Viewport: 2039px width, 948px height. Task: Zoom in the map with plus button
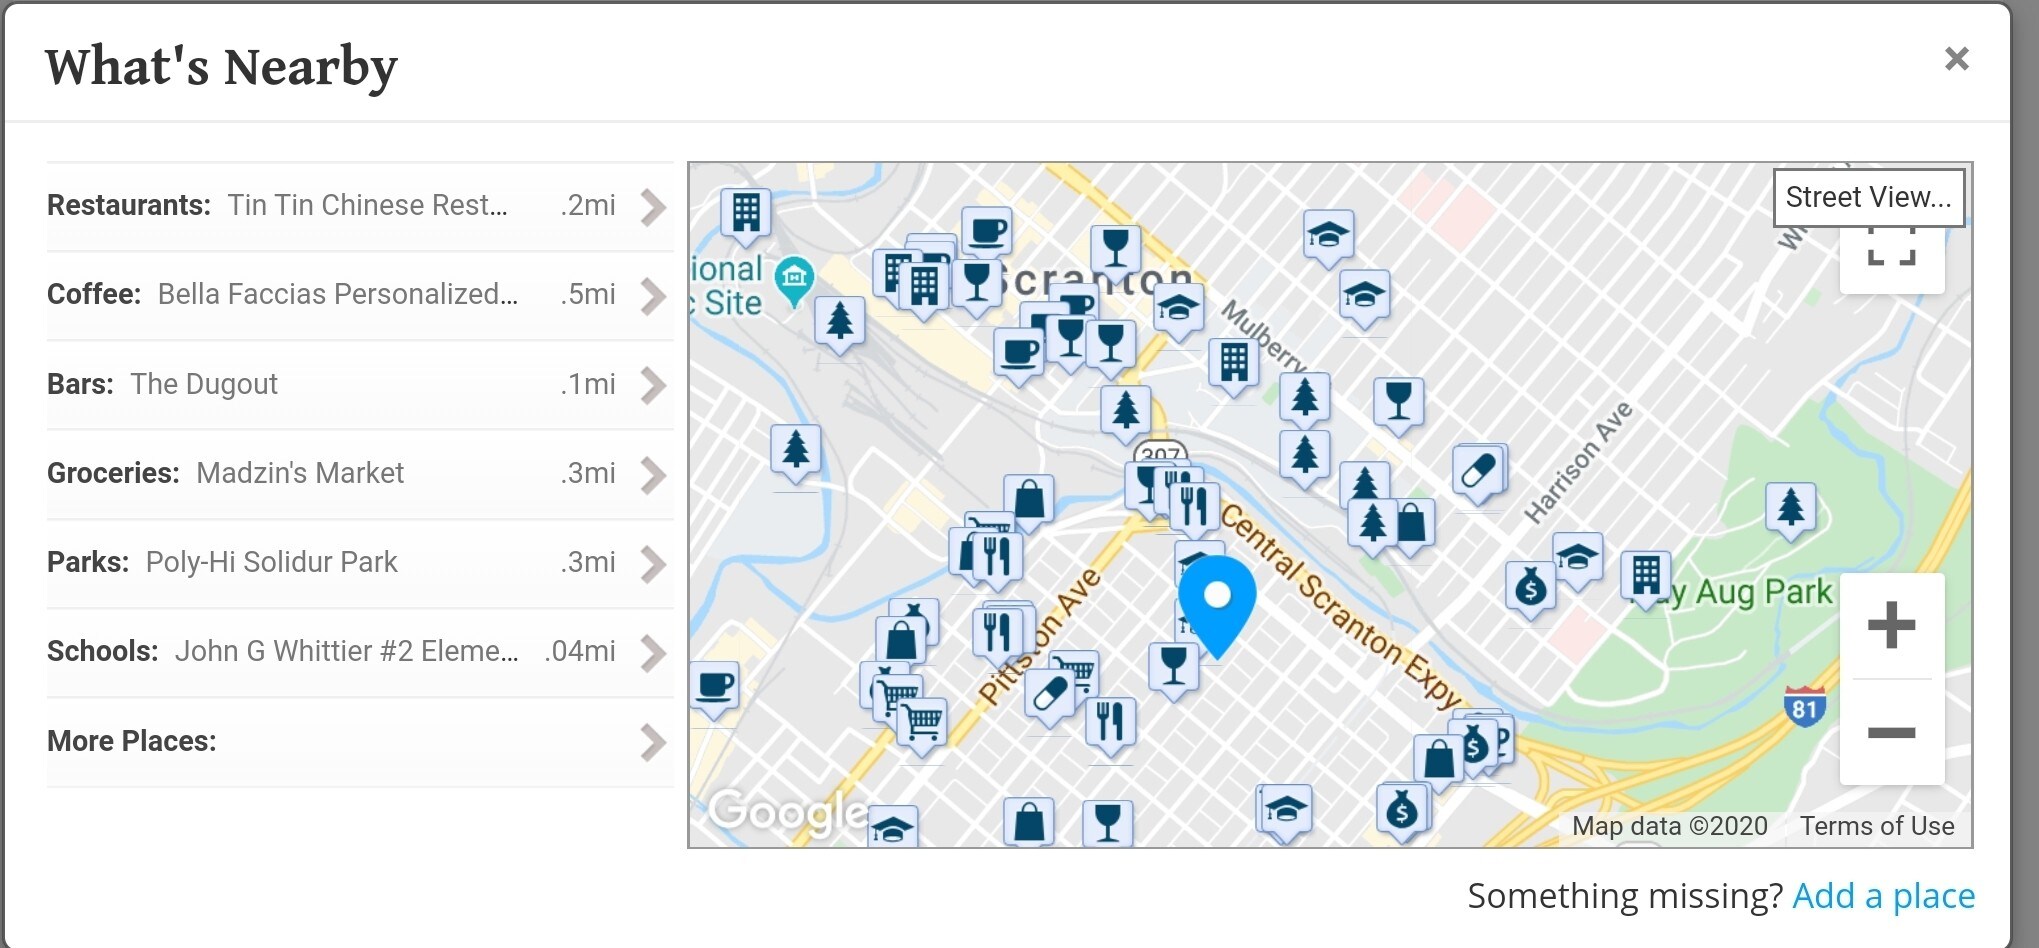tap(1891, 627)
